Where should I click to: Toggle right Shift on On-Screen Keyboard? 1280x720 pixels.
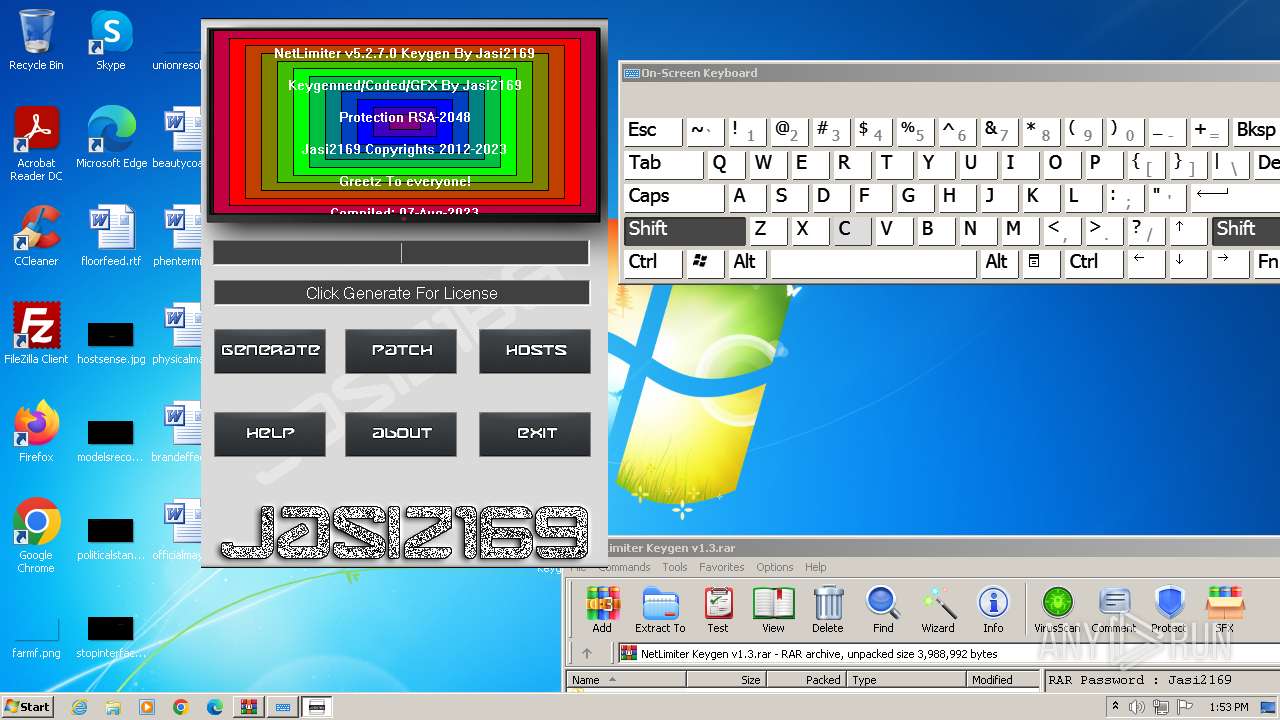pos(1246,229)
